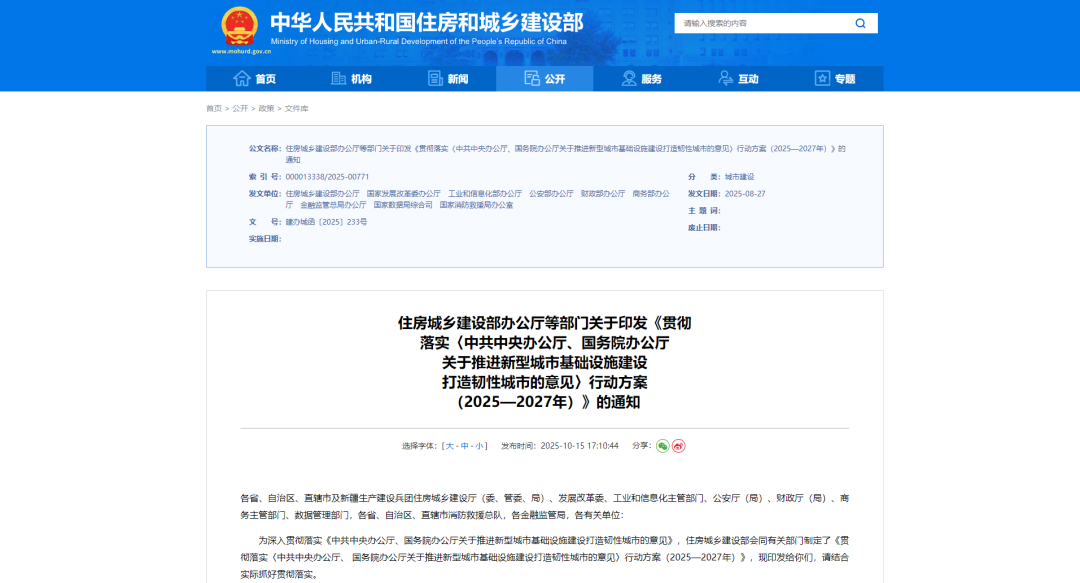Share the article via WeChat icon
Image resolution: width=1080 pixels, height=583 pixels.
coord(662,446)
